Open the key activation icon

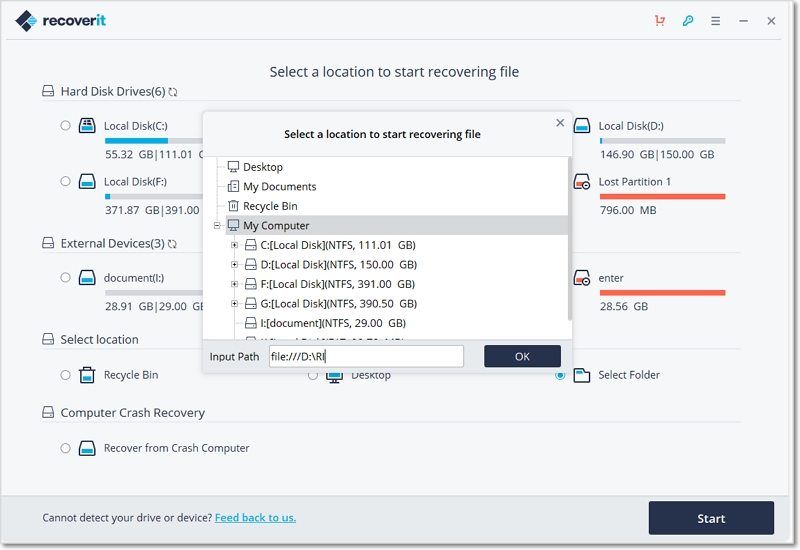coord(688,20)
